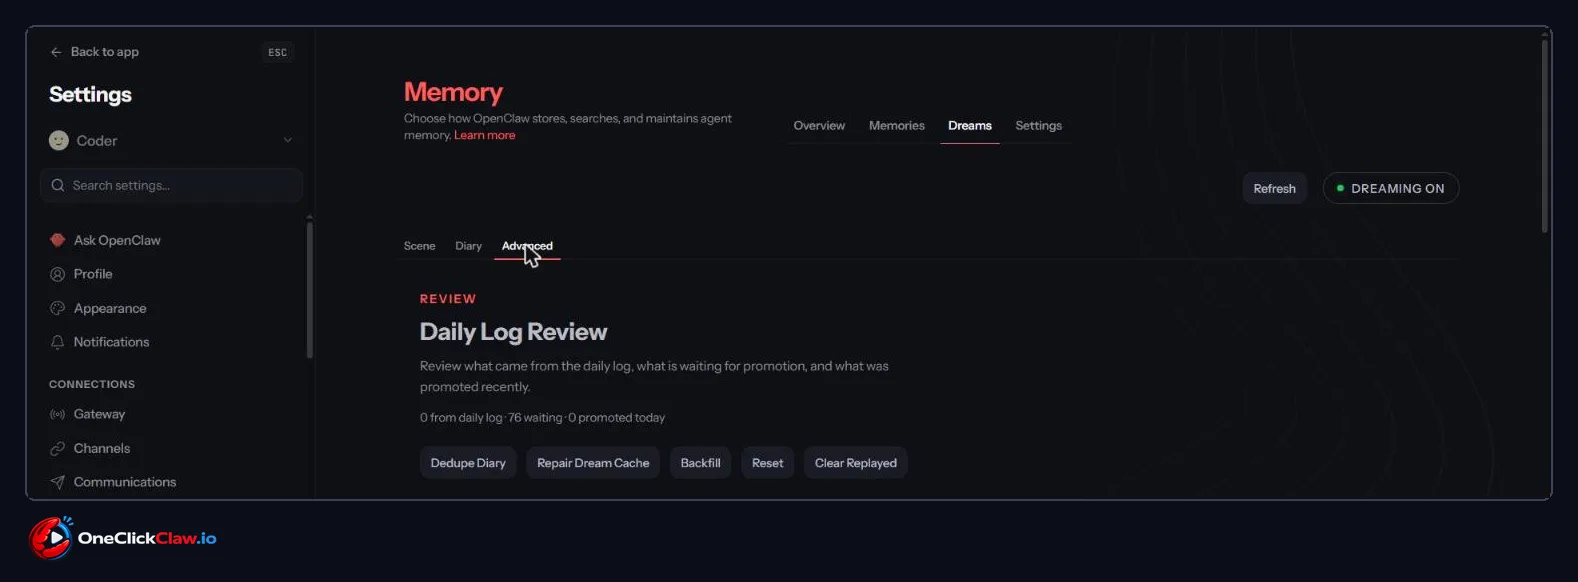This screenshot has width=1578, height=582.
Task: Select the Dreams tab
Action: click(x=970, y=125)
